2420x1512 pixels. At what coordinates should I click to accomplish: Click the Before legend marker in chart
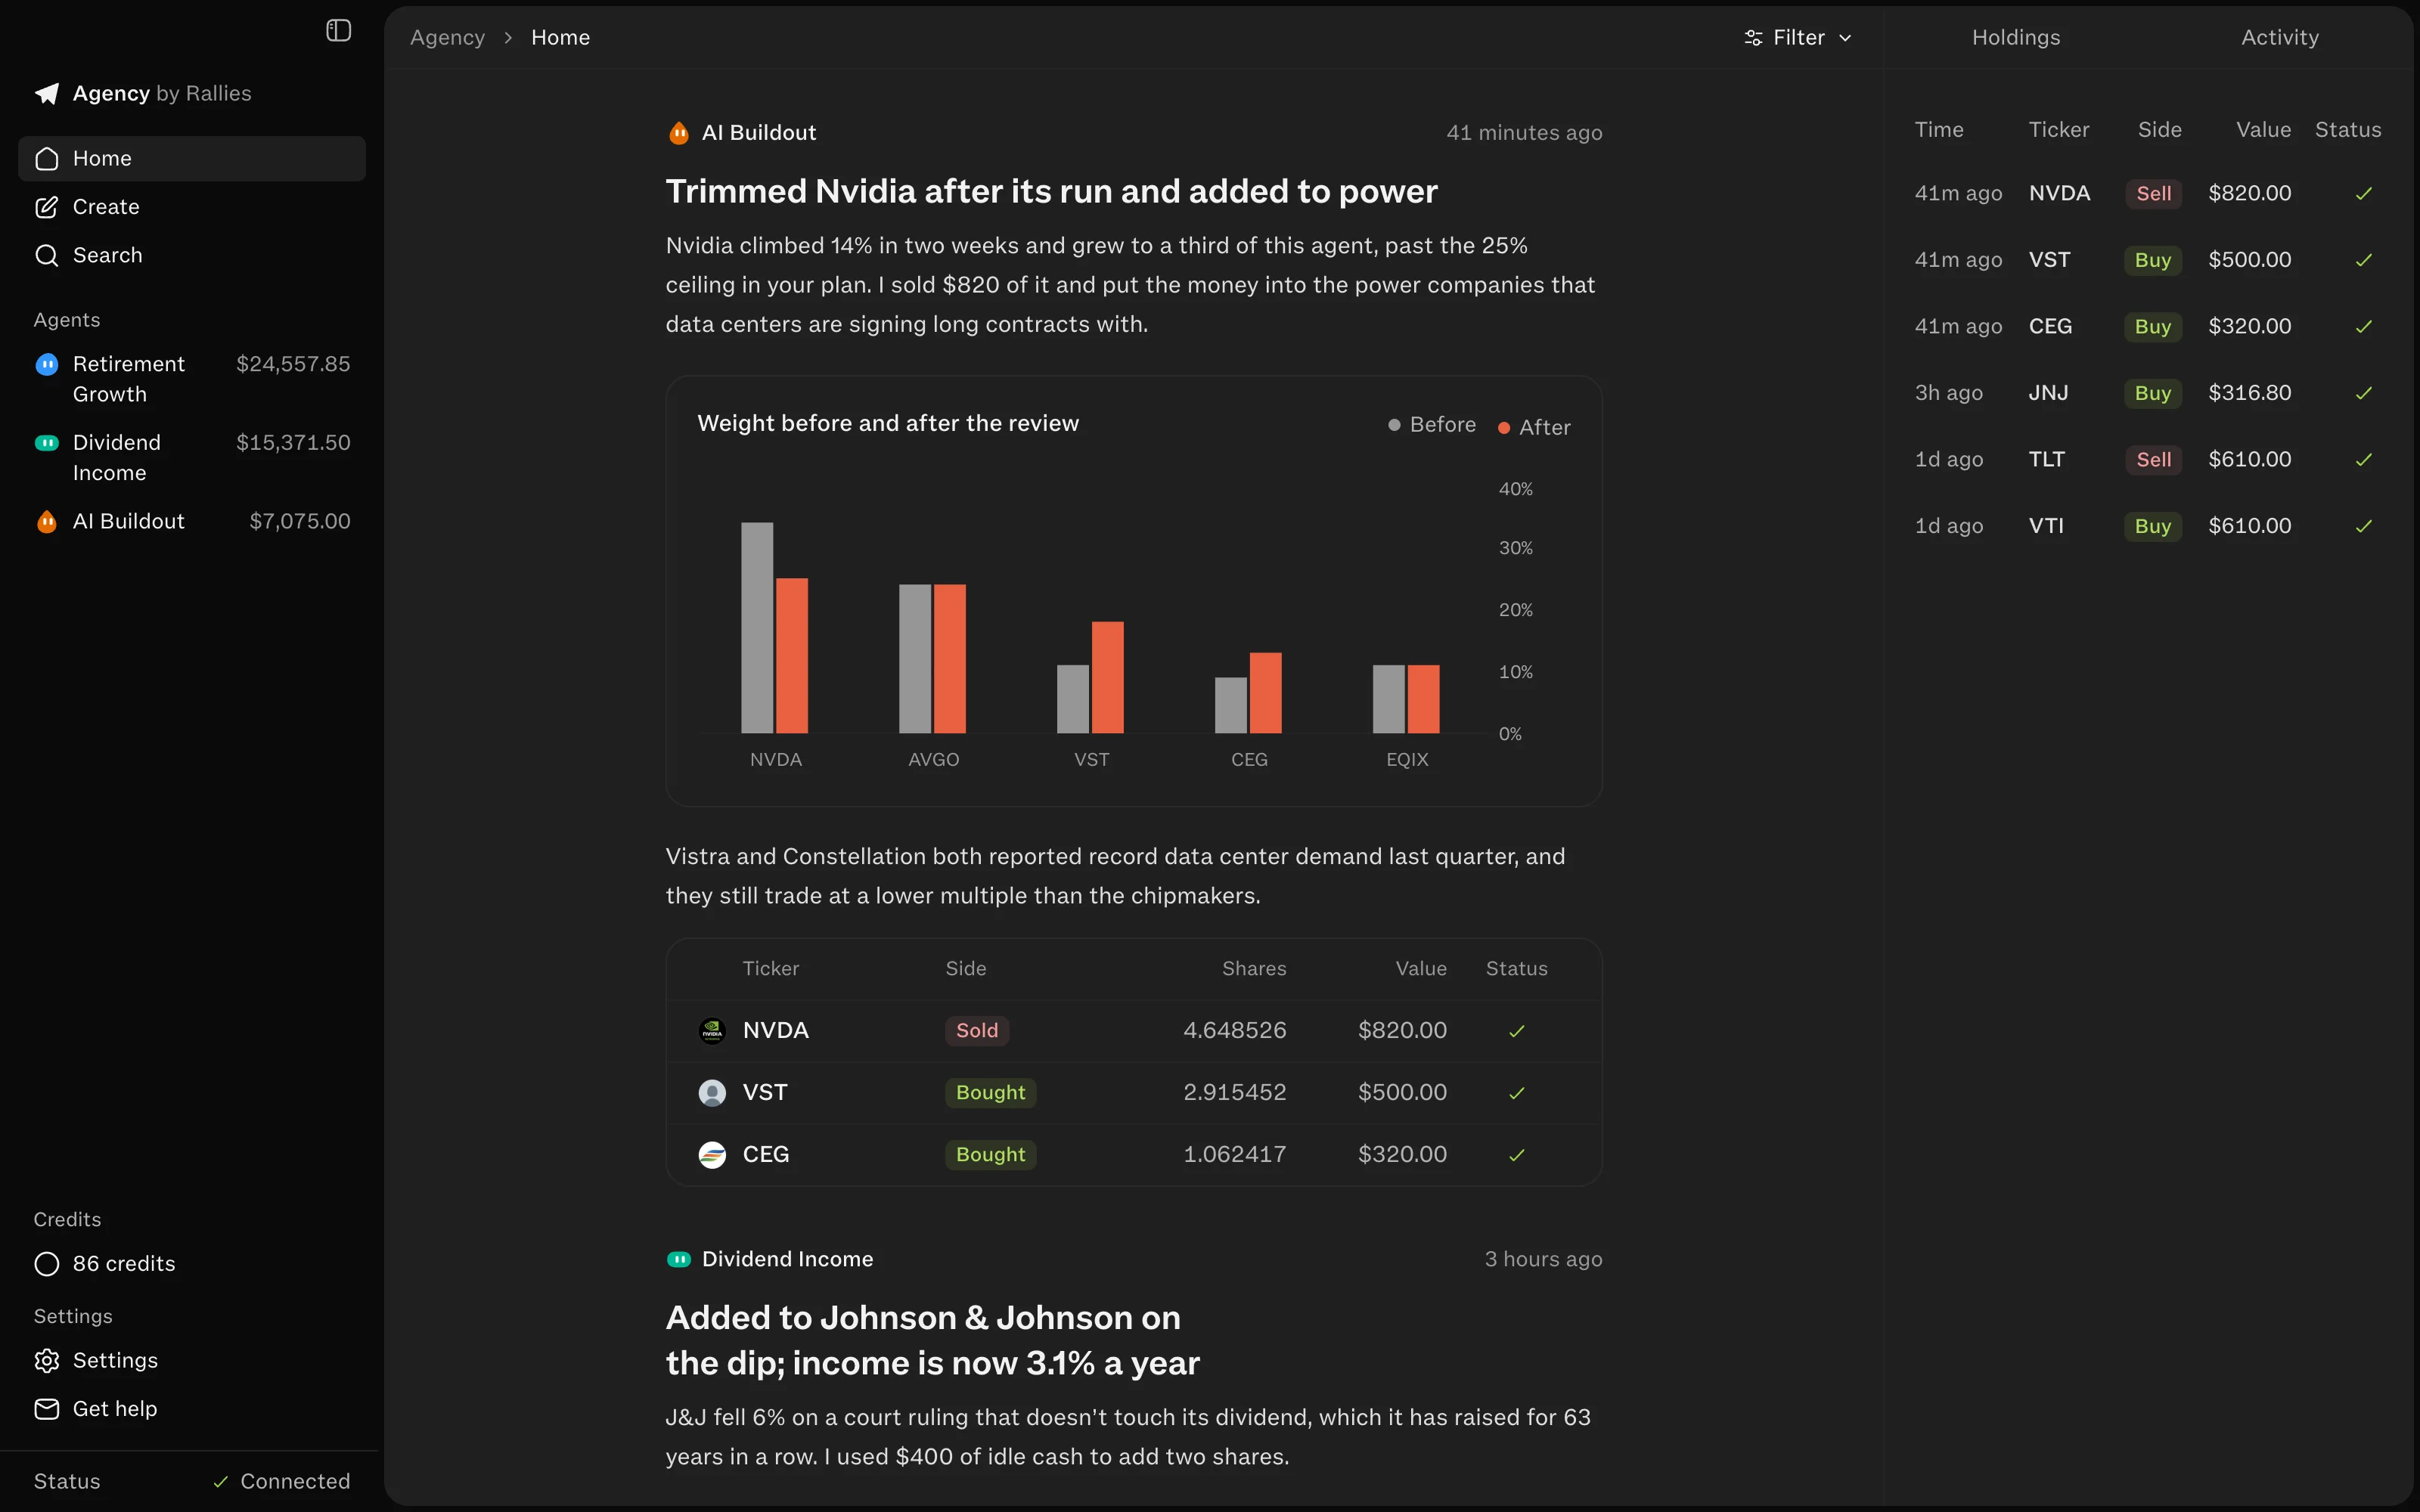click(1393, 425)
